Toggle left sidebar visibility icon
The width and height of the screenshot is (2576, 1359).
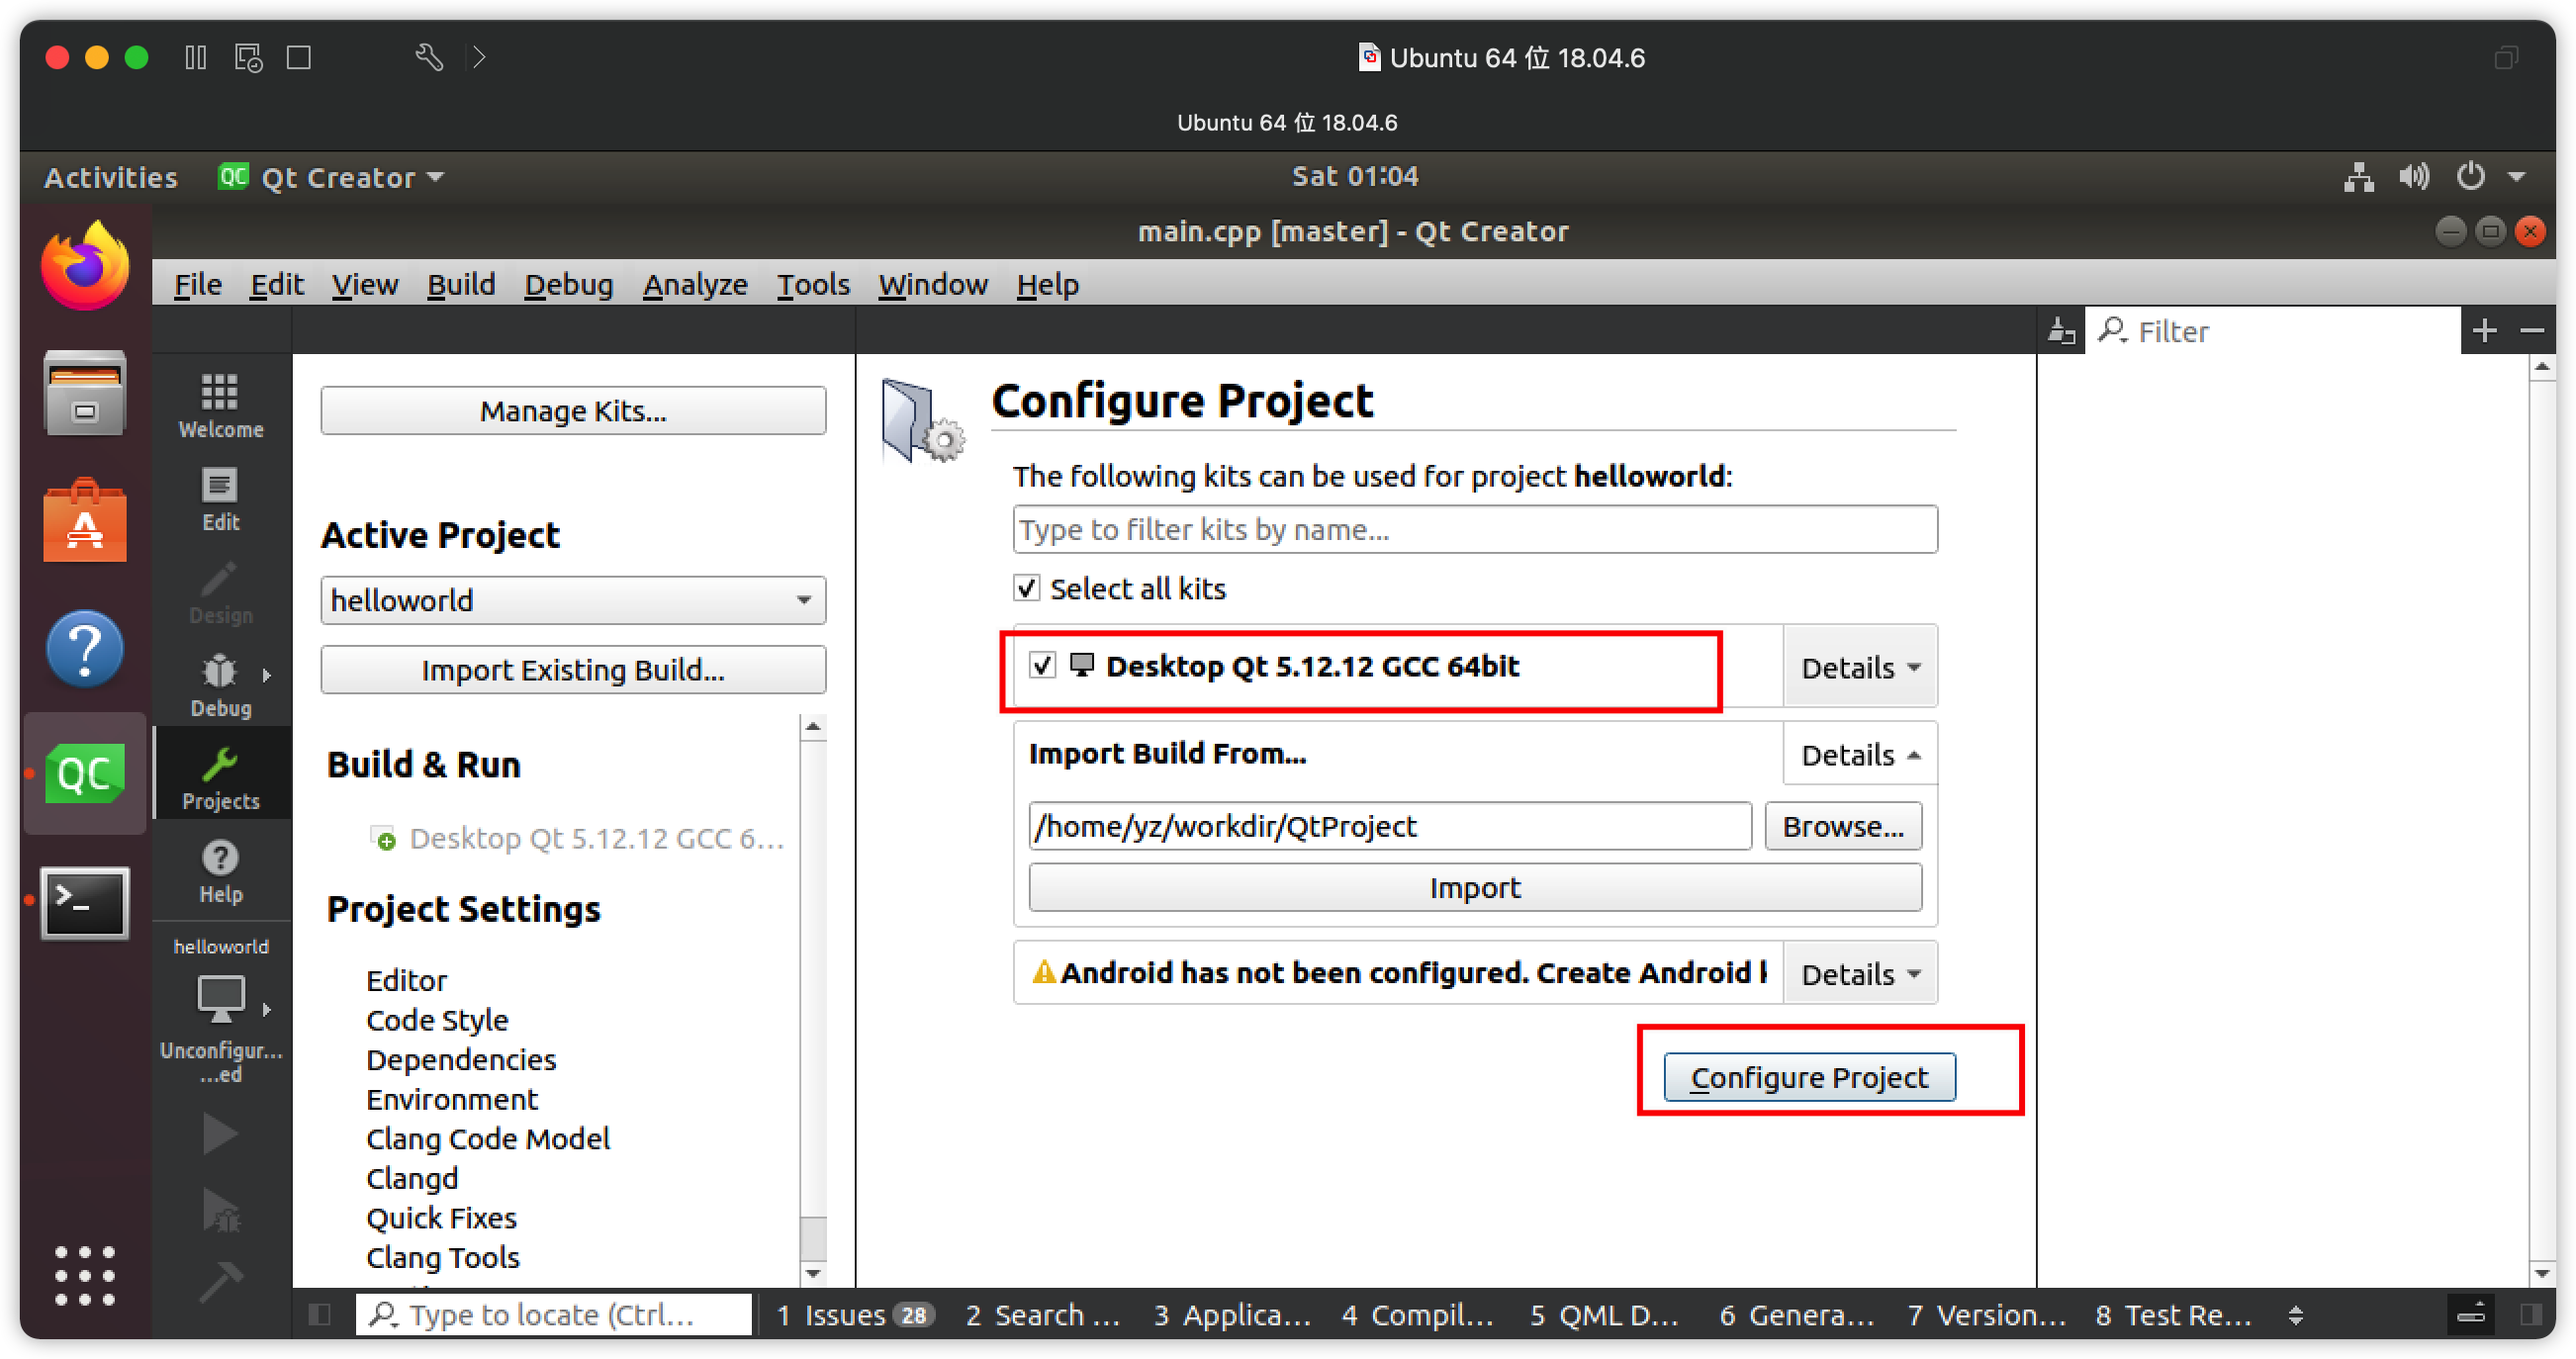pyautogui.click(x=320, y=1314)
